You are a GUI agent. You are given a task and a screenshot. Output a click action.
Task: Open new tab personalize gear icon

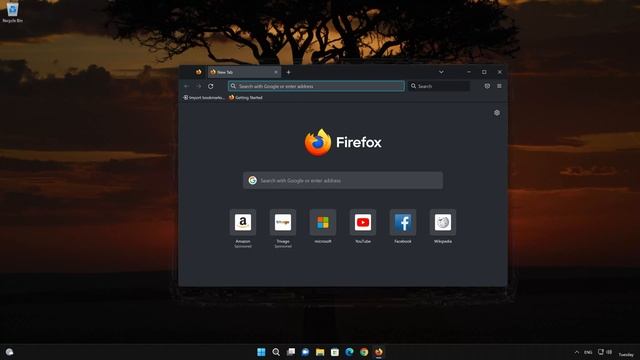[x=497, y=113]
